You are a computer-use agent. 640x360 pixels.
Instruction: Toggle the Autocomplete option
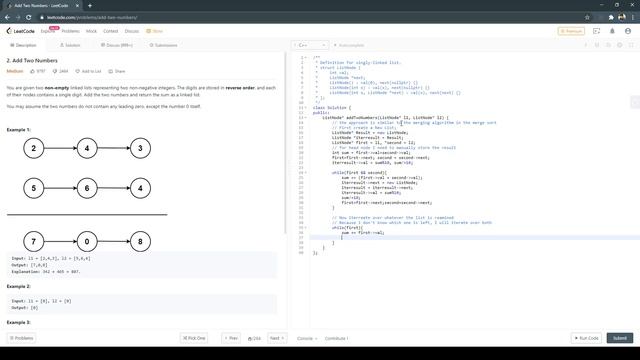point(349,45)
